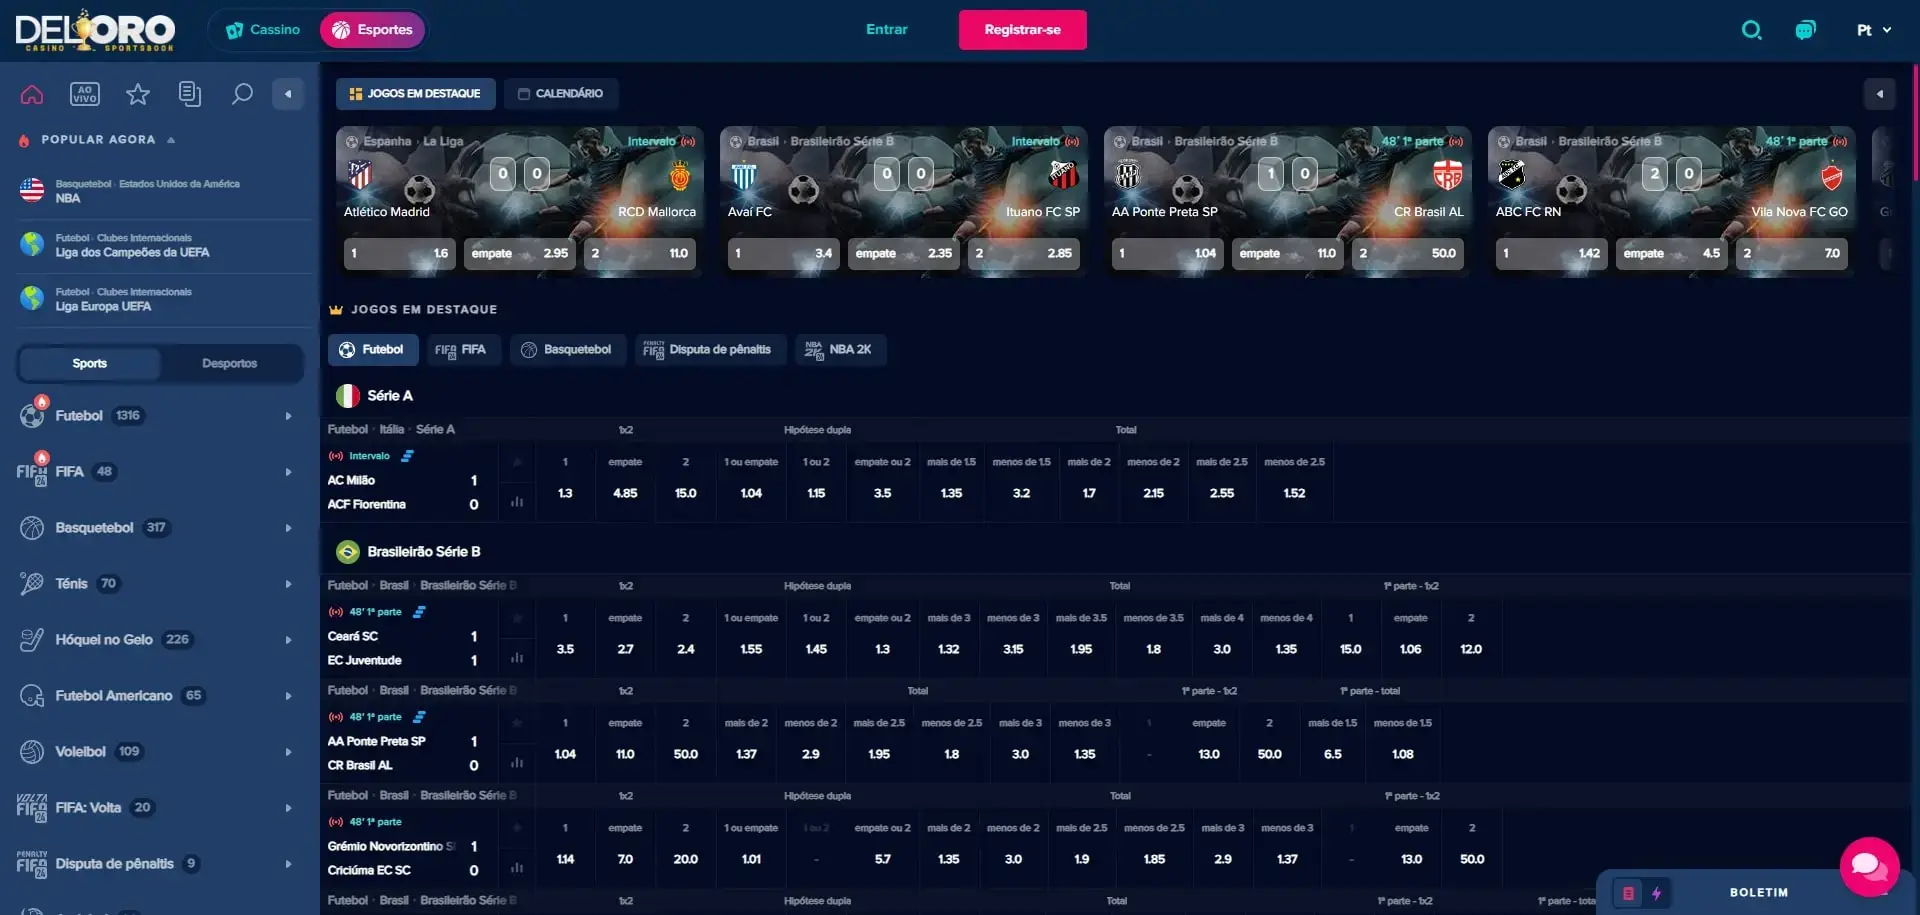1920x915 pixels.
Task: Open the header chat support icon
Action: pyautogui.click(x=1805, y=30)
